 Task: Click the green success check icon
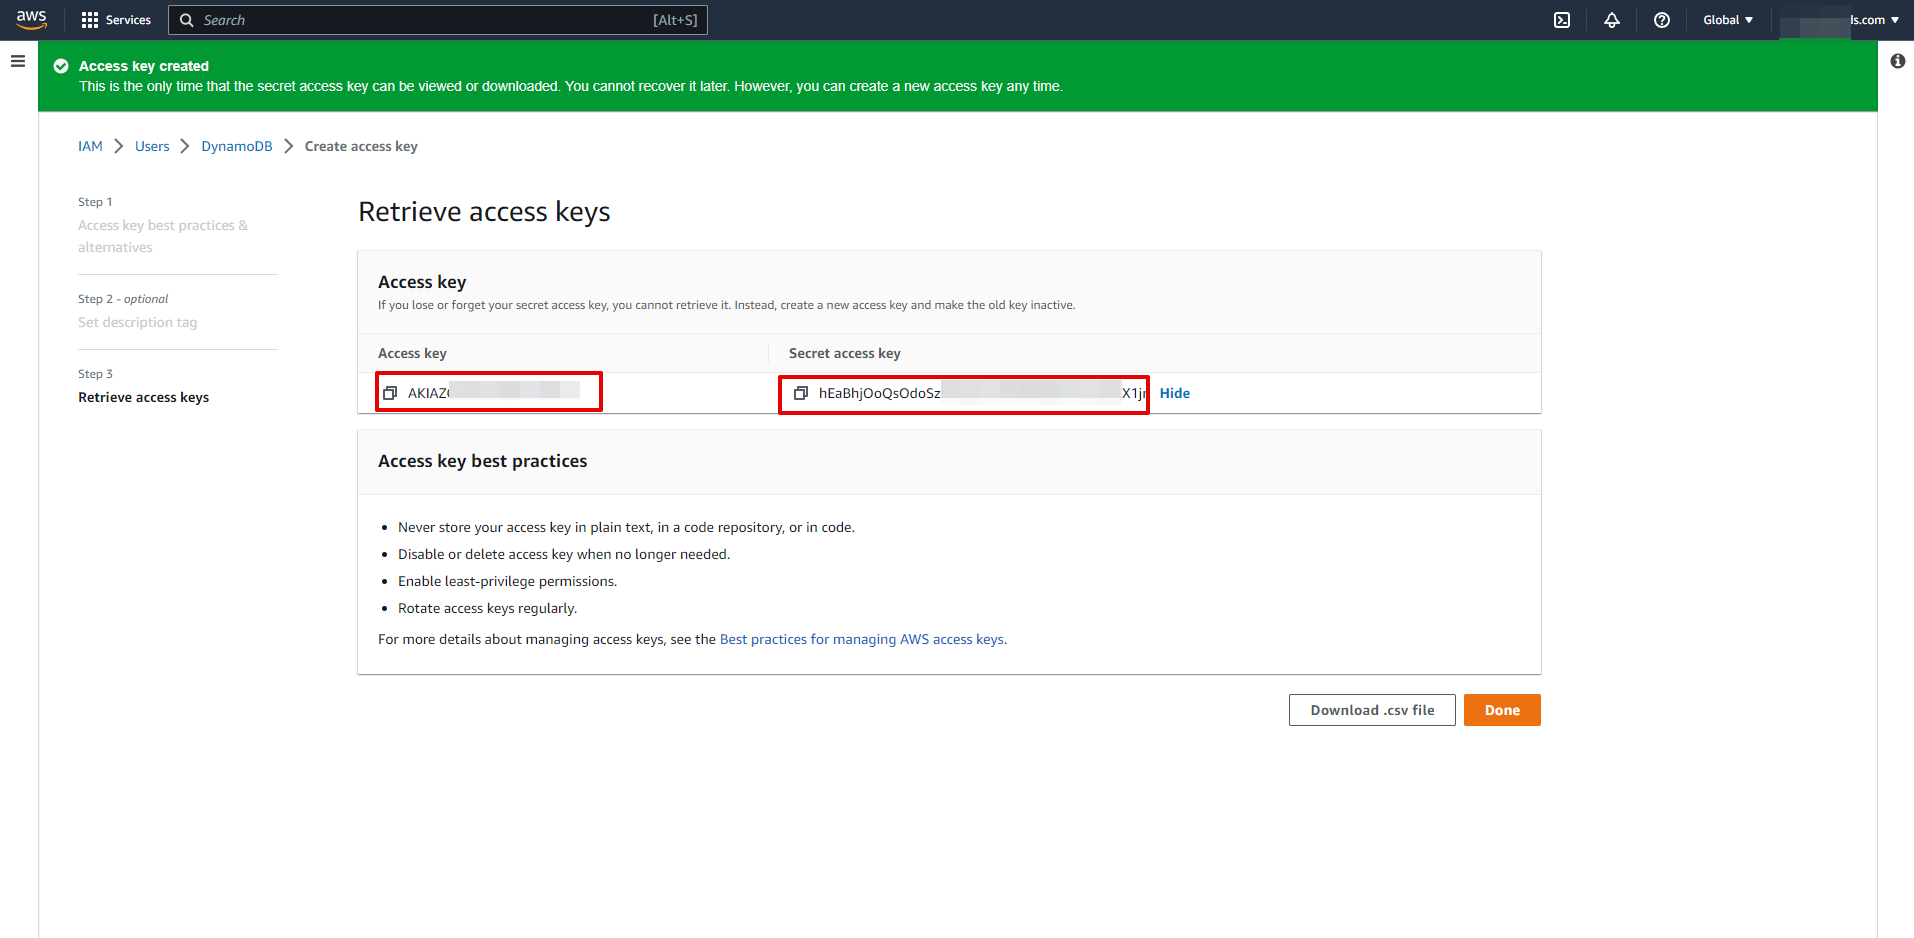coord(61,66)
